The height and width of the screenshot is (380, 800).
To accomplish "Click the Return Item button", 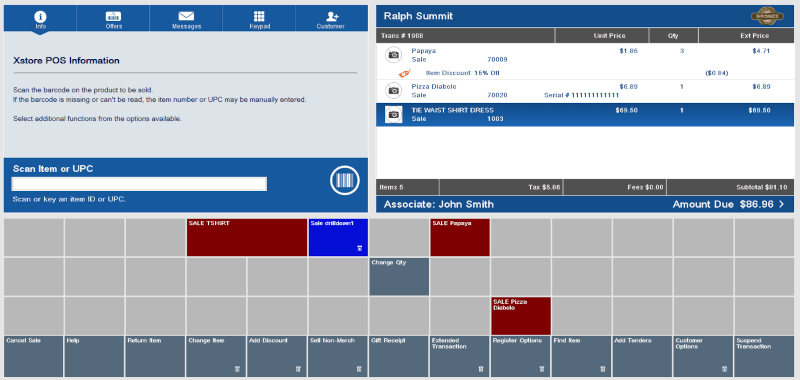I will 155,357.
